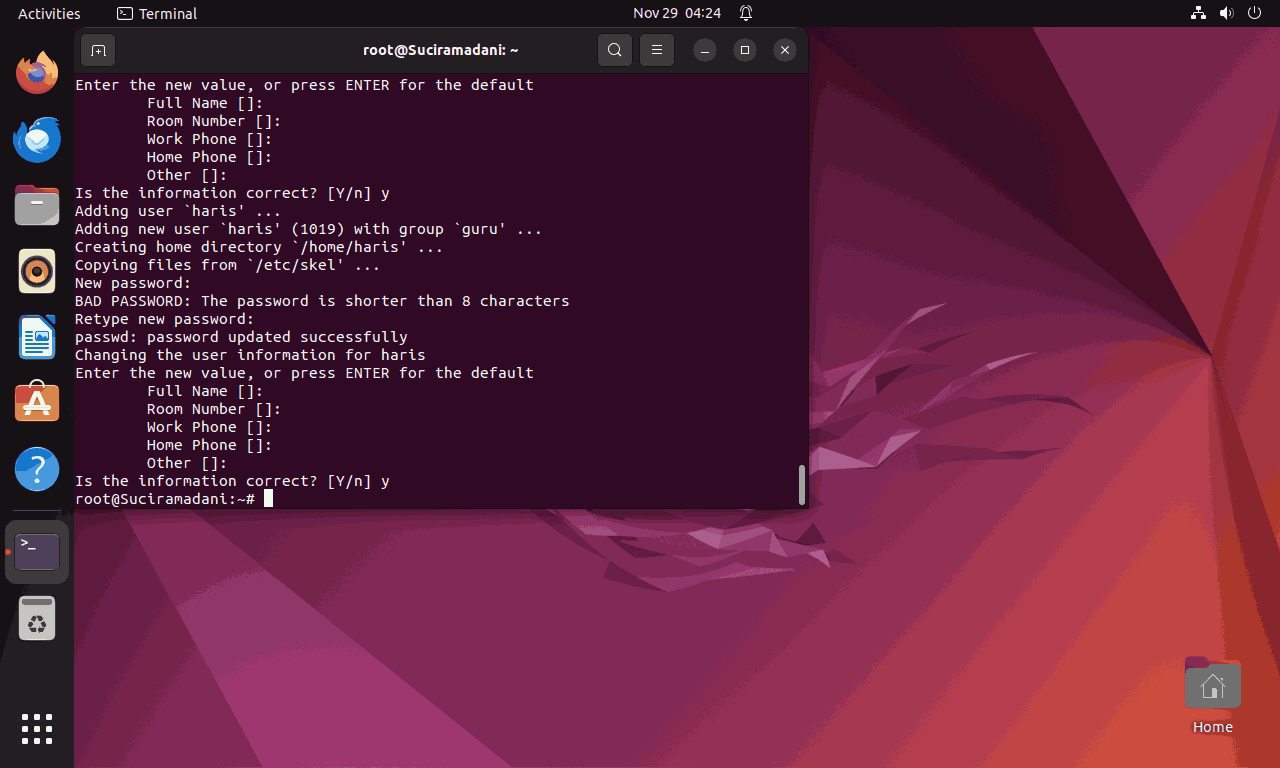Click the 'Retype new password:' line
Image resolution: width=1280 pixels, height=768 pixels.
[165, 319]
